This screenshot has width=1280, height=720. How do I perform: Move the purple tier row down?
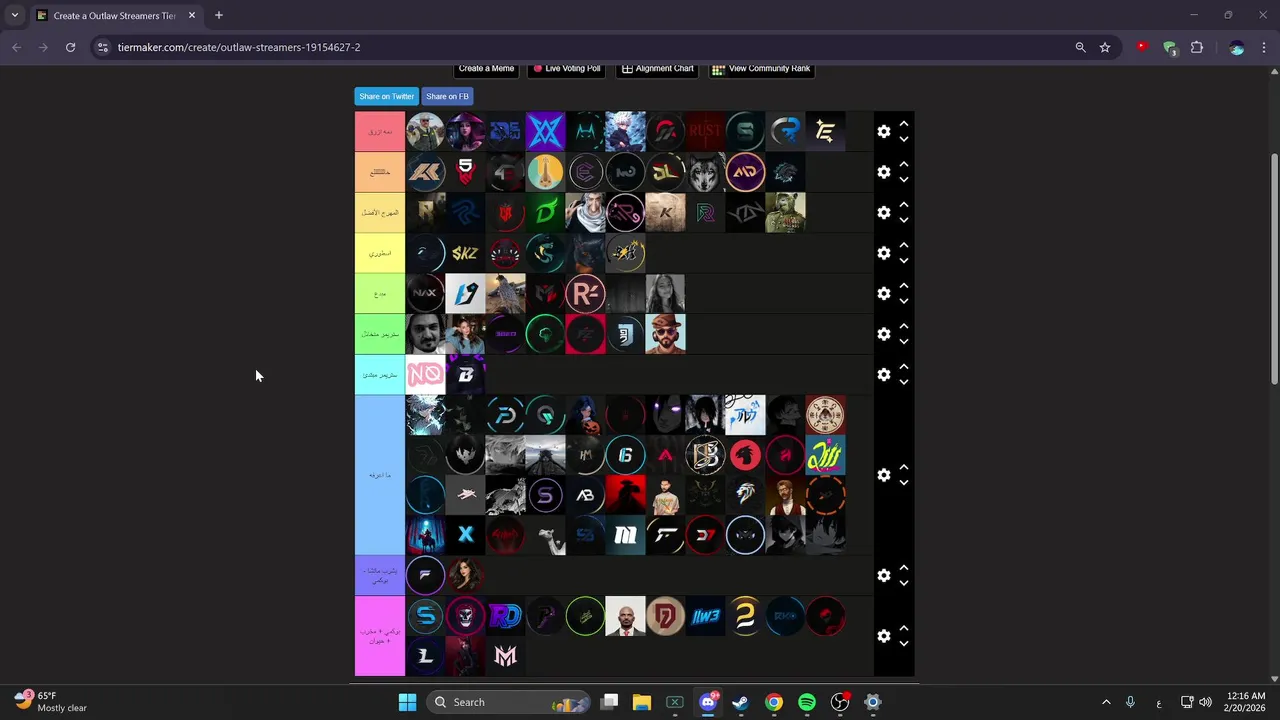tap(904, 584)
